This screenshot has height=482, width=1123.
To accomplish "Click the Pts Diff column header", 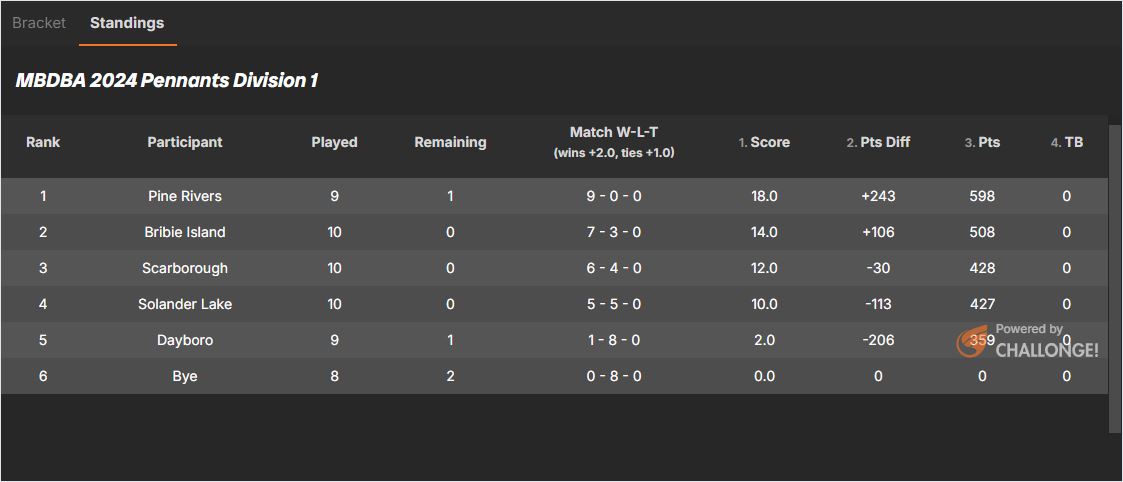I will 879,142.
